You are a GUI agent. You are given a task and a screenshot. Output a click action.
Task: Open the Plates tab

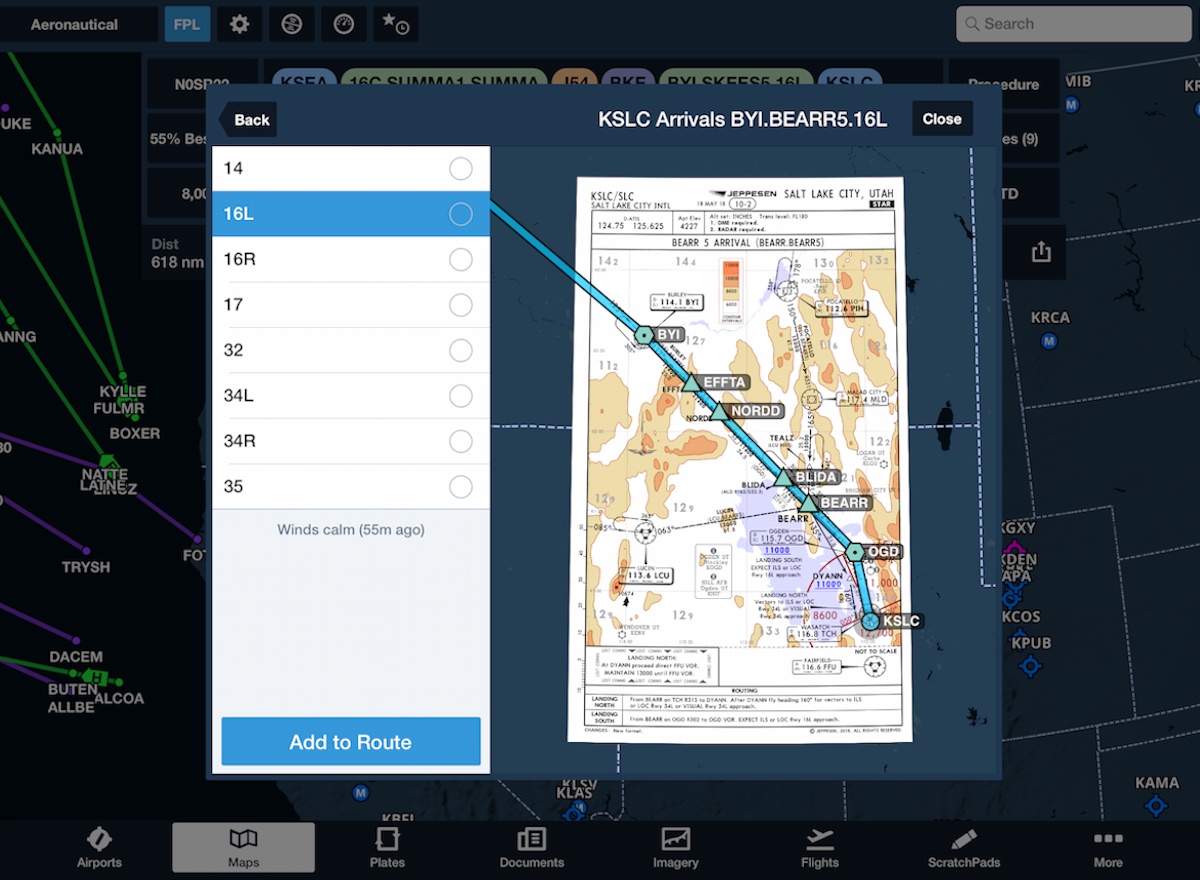387,848
